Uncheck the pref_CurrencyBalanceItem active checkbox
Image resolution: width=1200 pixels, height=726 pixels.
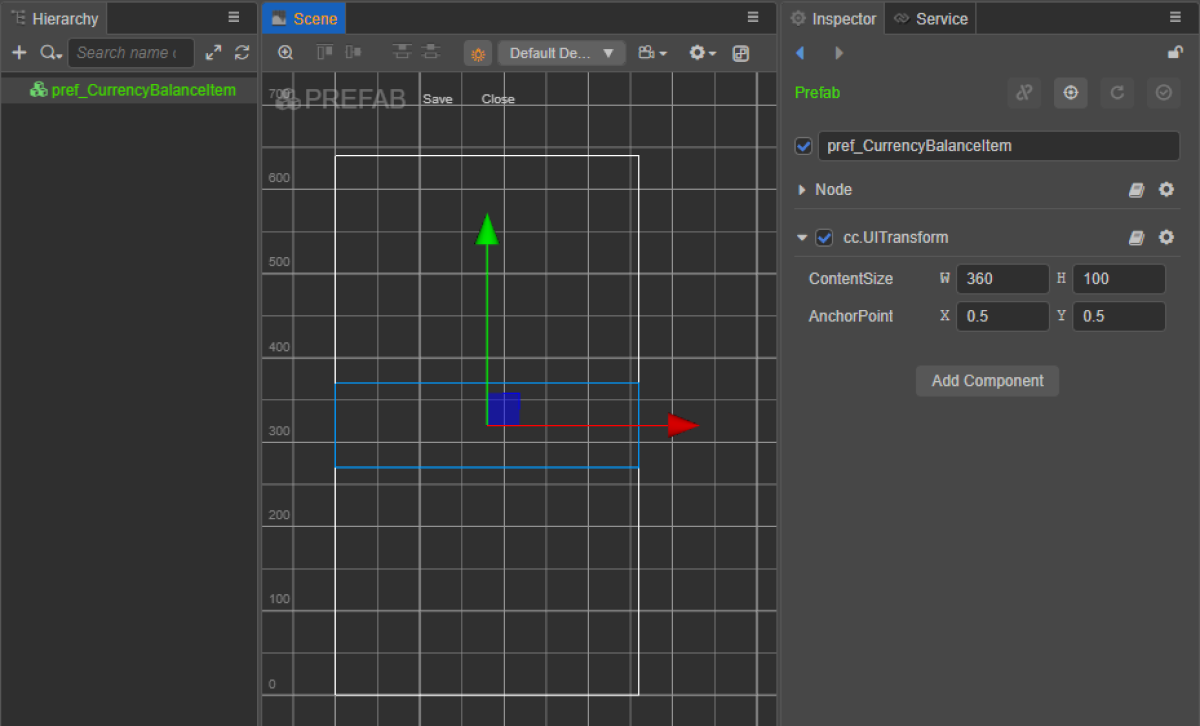[x=803, y=146]
